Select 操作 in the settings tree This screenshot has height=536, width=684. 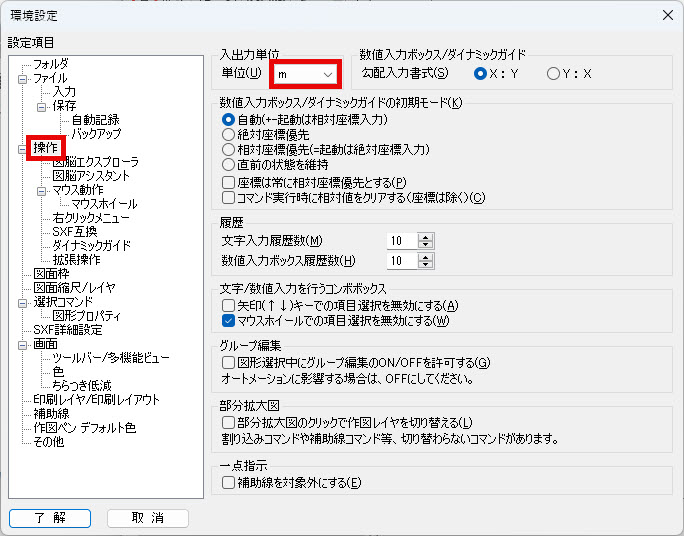tap(46, 148)
